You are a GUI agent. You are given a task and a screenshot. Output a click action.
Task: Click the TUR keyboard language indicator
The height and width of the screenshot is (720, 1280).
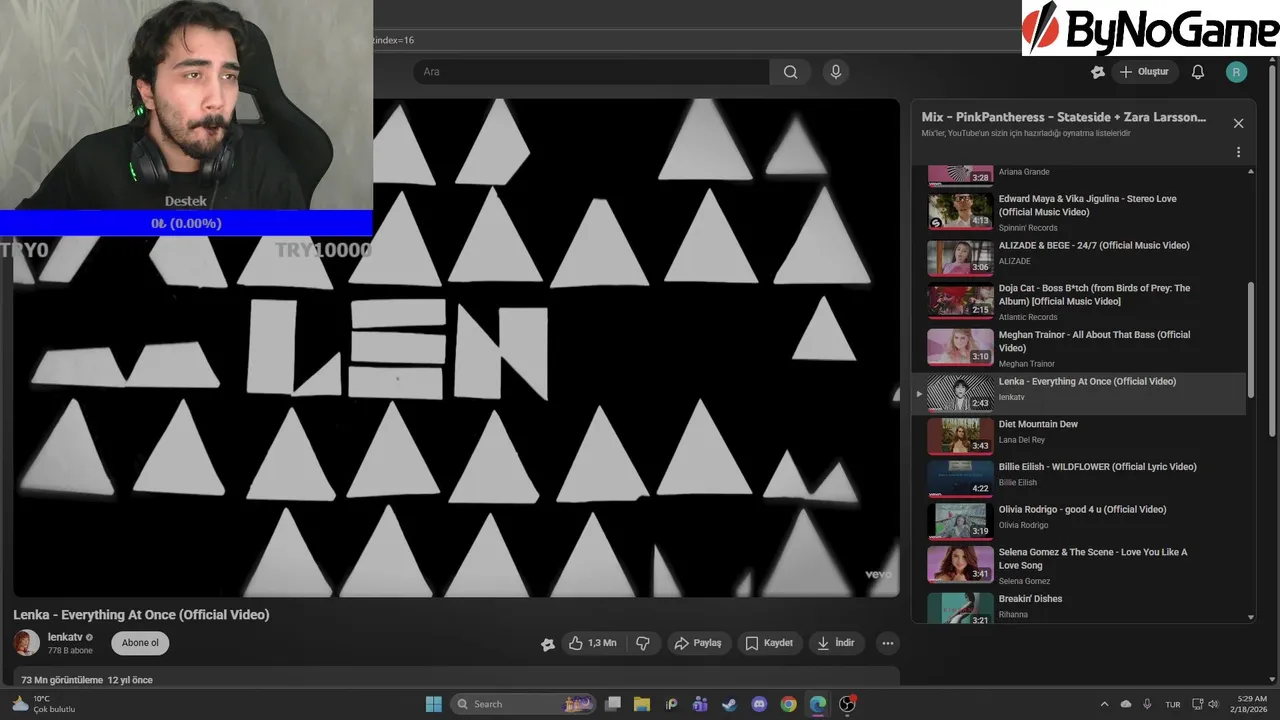point(1173,704)
